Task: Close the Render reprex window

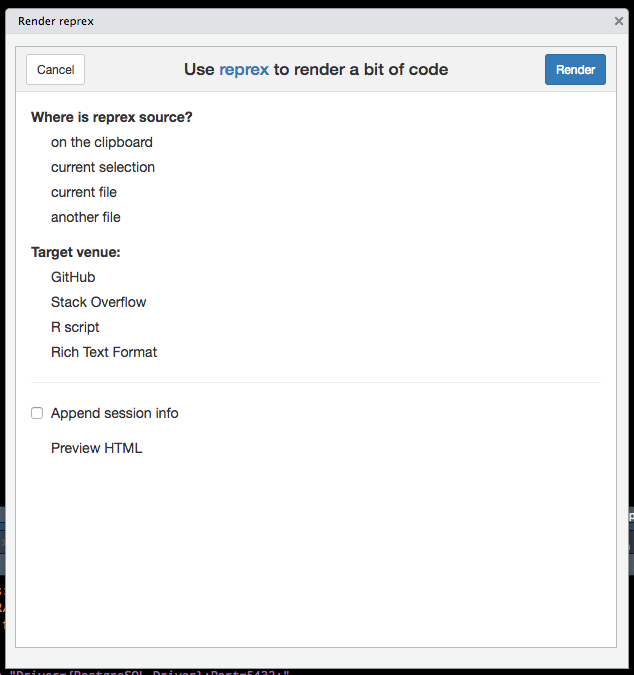Action: (x=619, y=21)
